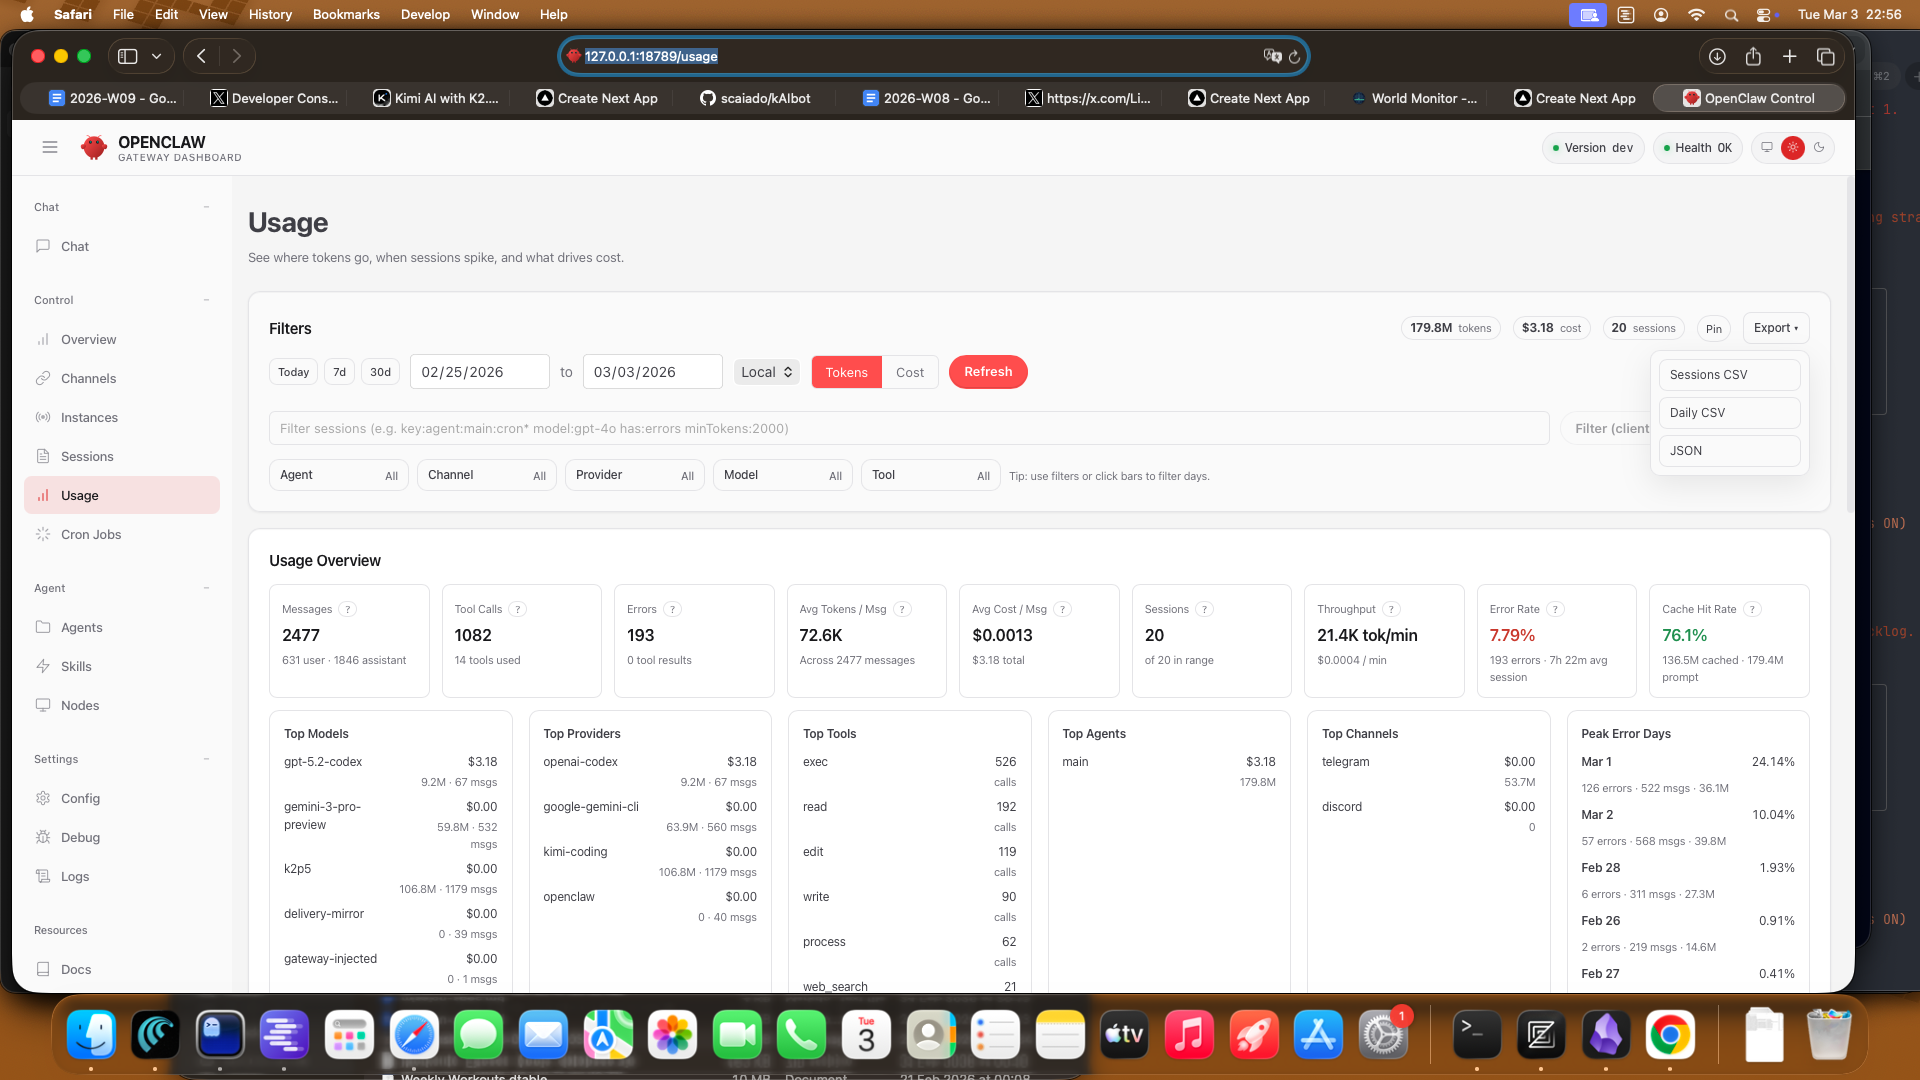Select the 7d date range button
The image size is (1920, 1080).
point(339,373)
